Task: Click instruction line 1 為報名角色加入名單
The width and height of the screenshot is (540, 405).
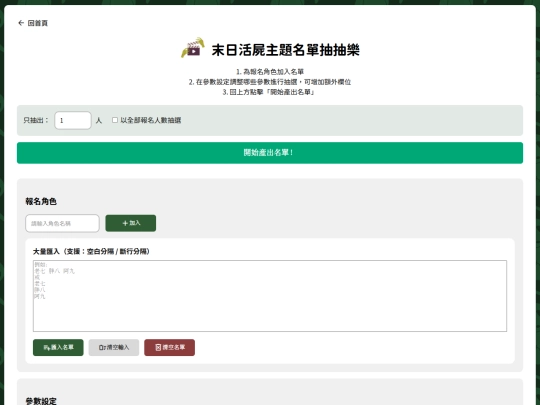Action: coord(270,72)
